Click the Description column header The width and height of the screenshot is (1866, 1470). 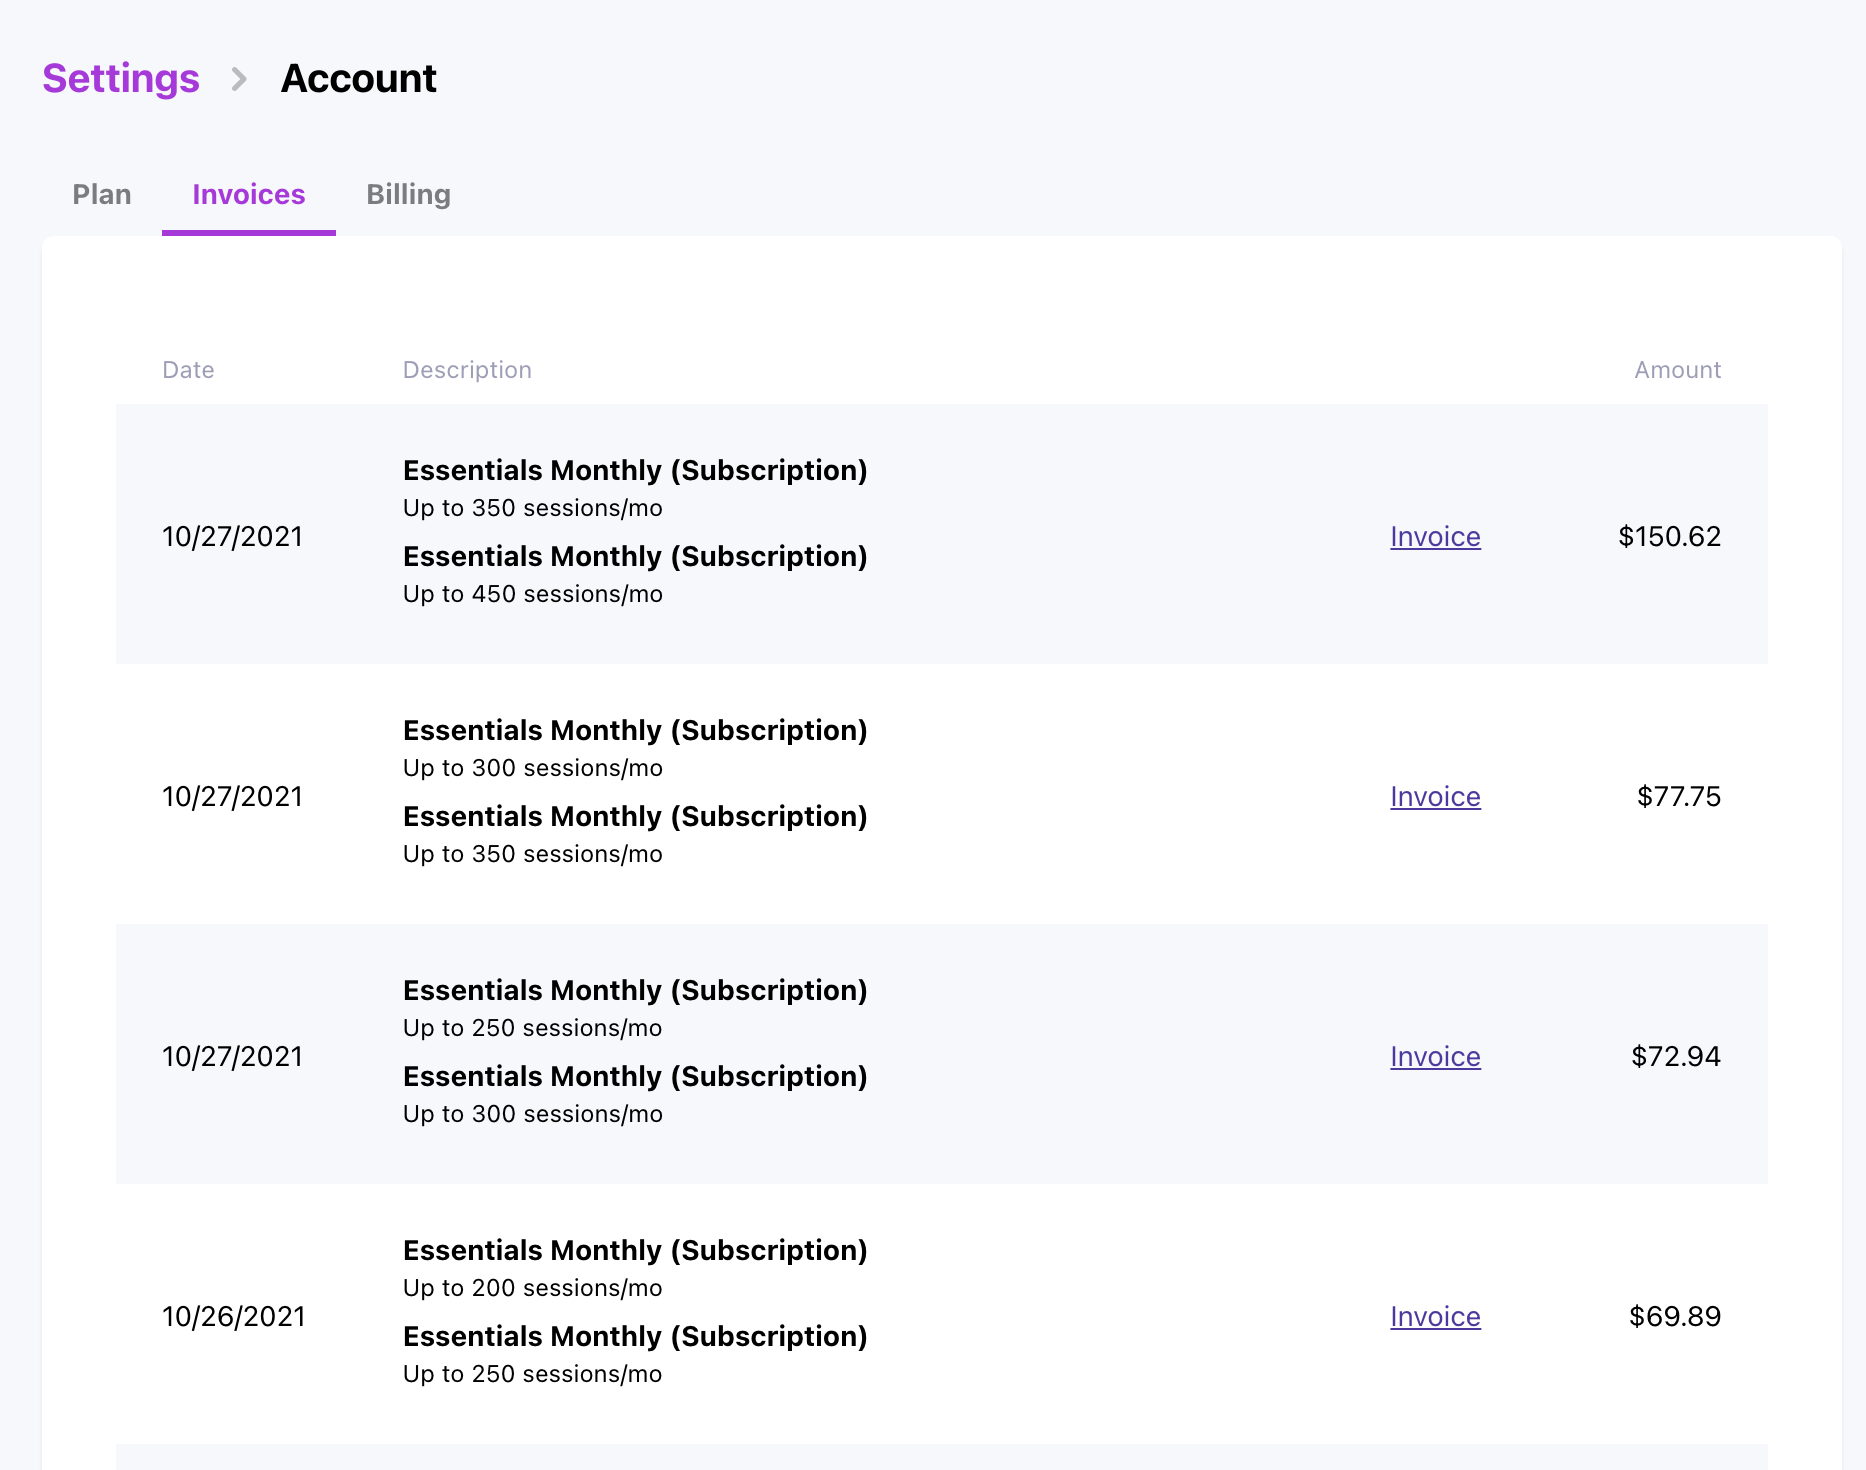point(467,370)
